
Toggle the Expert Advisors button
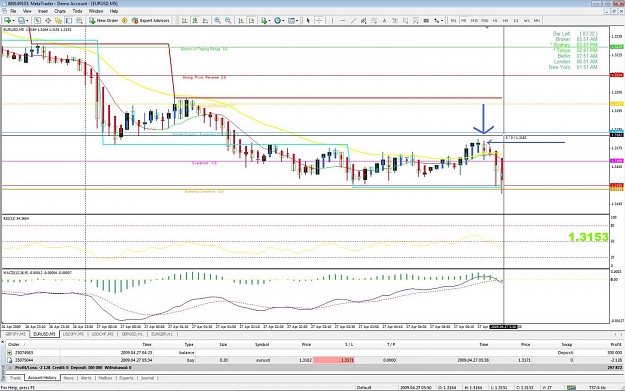[x=151, y=20]
